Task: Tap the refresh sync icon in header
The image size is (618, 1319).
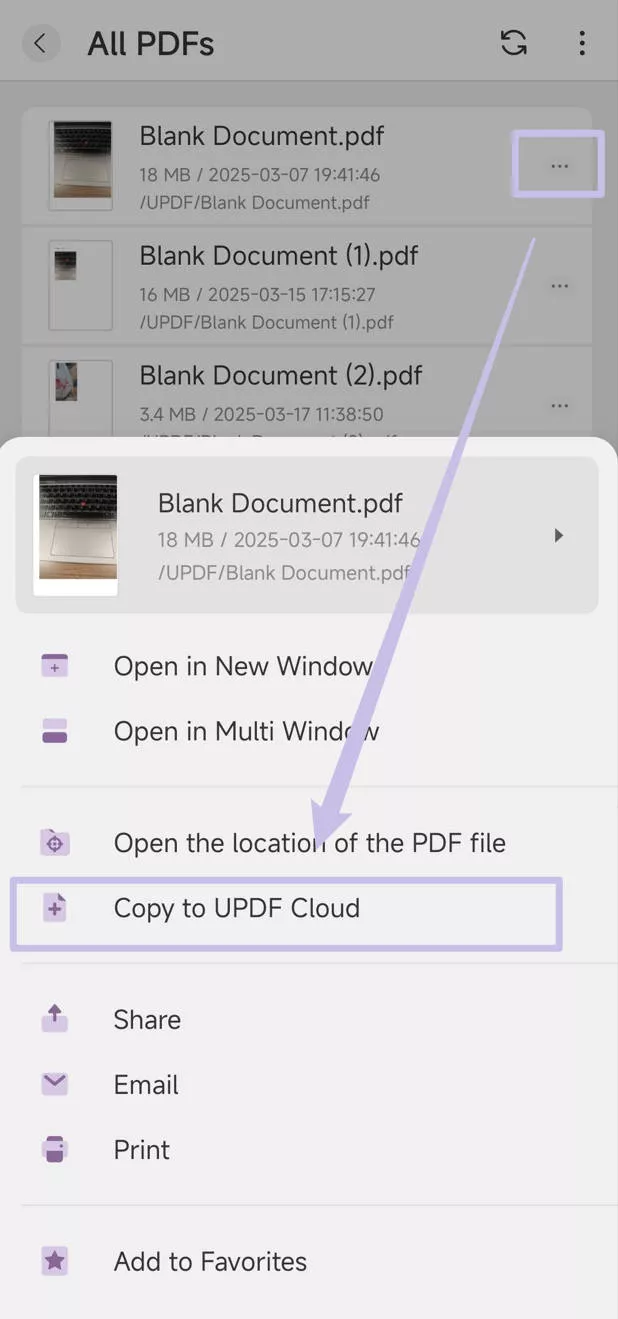Action: point(513,43)
